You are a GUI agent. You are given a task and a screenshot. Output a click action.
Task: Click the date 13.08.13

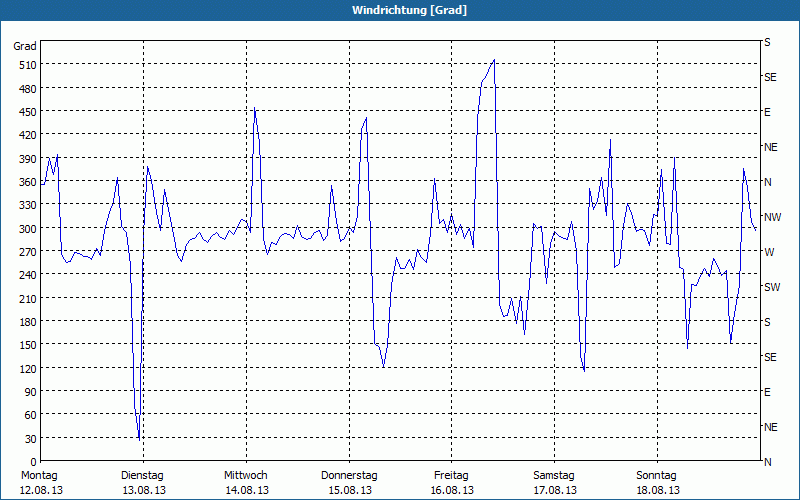click(144, 490)
